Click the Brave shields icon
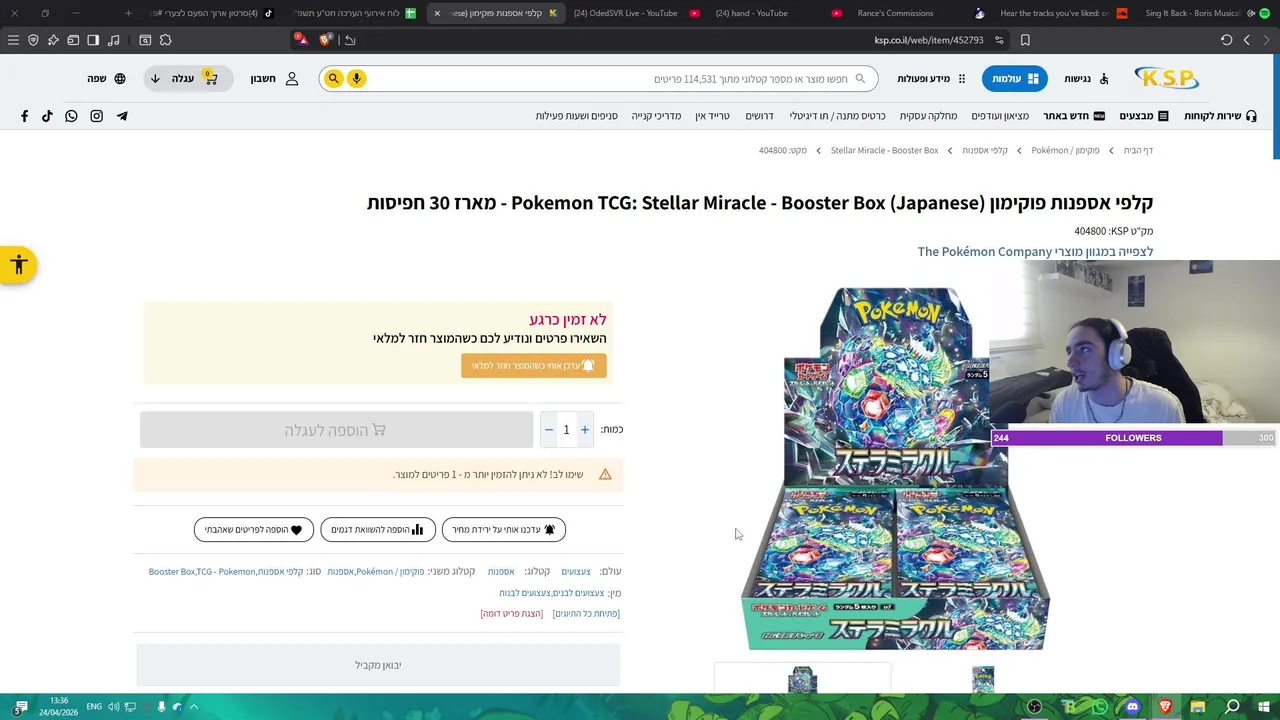The image size is (1280, 720). (x=325, y=40)
